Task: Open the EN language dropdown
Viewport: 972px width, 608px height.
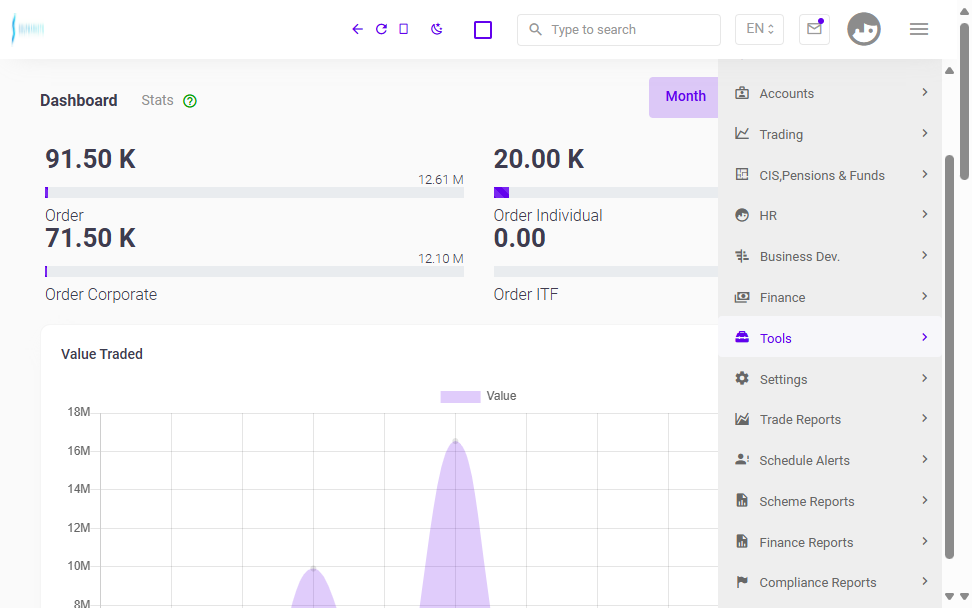Action: 759,29
